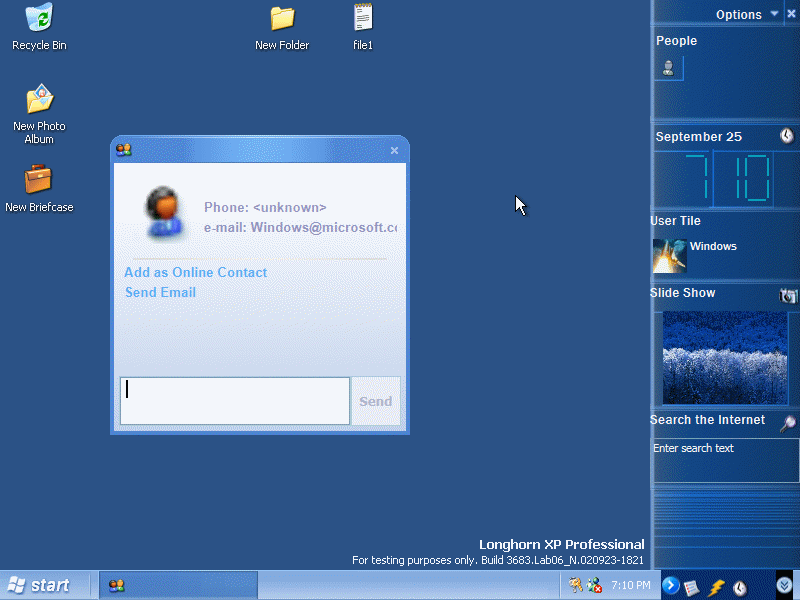Select the New Folder desktop icon
800x600 pixels.
tap(282, 27)
